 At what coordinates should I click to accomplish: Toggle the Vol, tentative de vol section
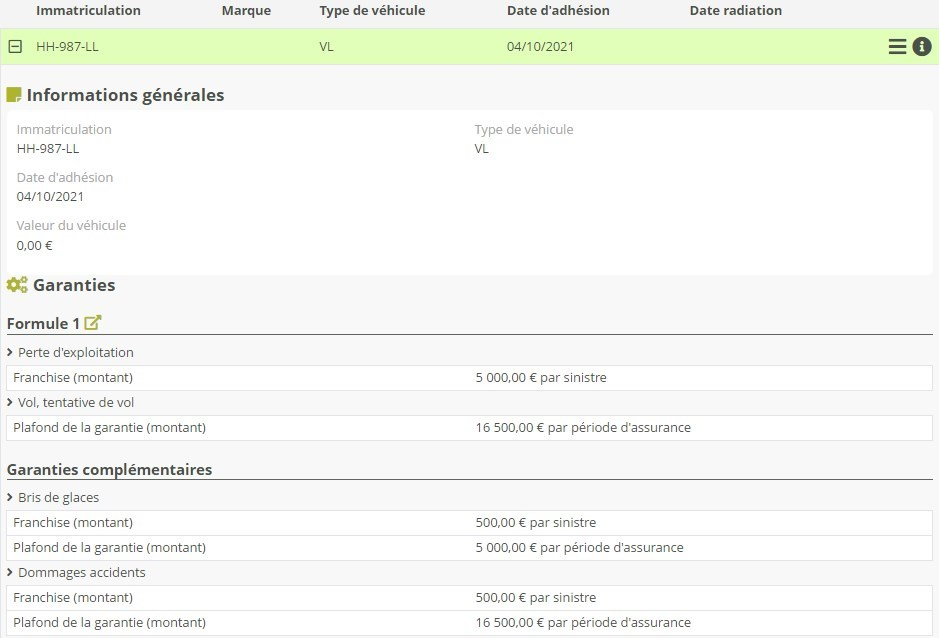tap(10, 403)
